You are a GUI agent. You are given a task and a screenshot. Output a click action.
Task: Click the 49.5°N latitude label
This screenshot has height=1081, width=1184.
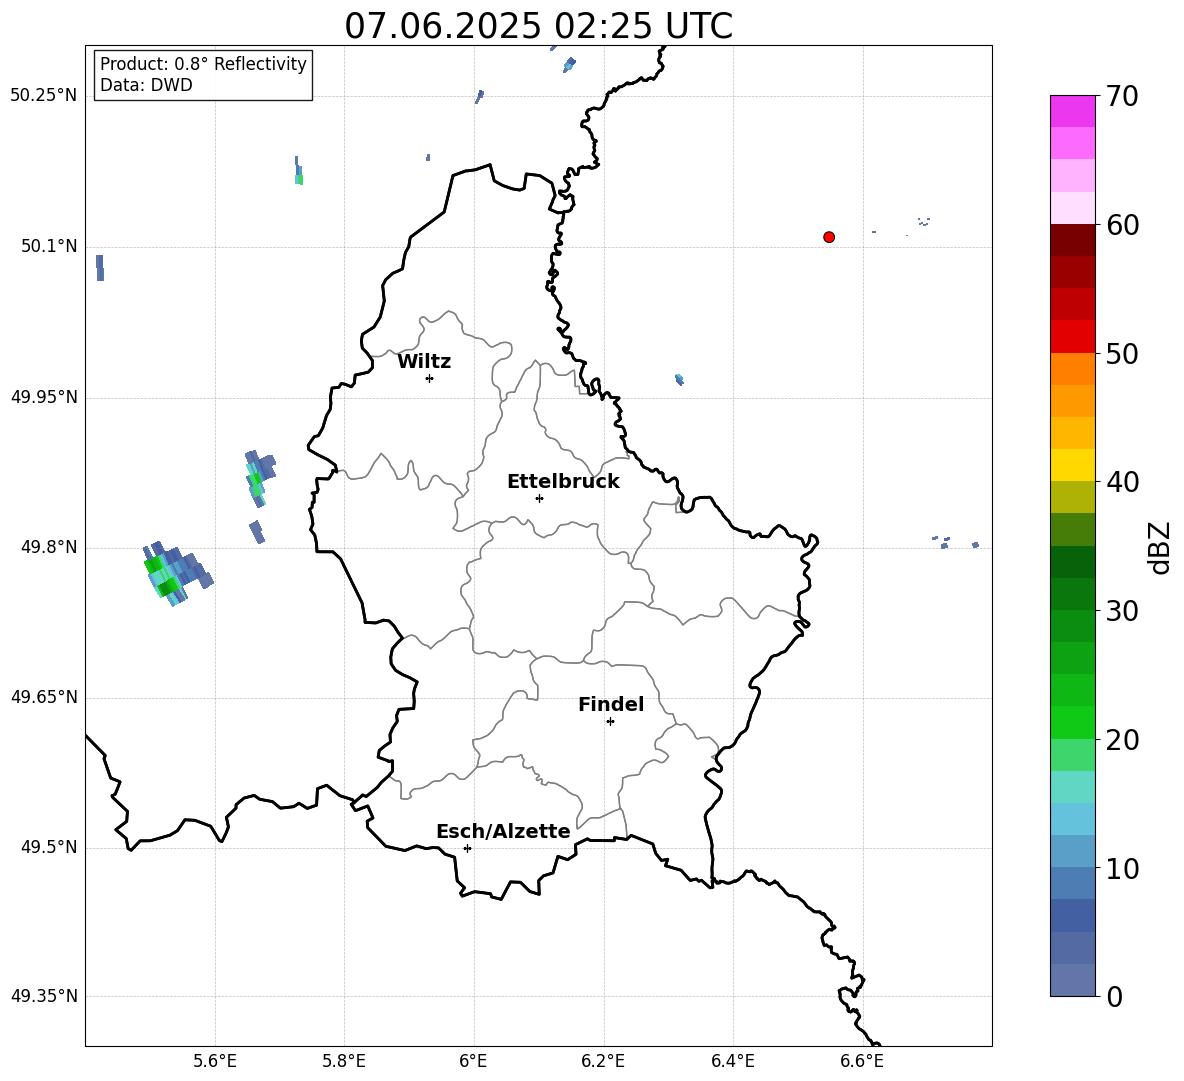pyautogui.click(x=48, y=847)
